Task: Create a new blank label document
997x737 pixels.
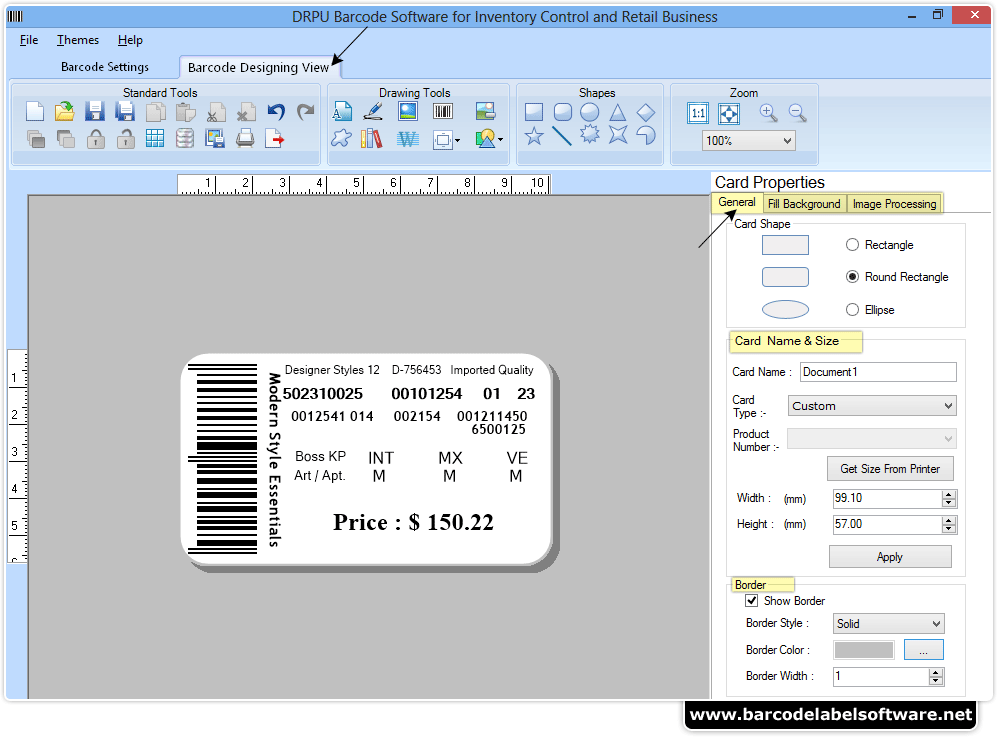Action: coord(35,112)
